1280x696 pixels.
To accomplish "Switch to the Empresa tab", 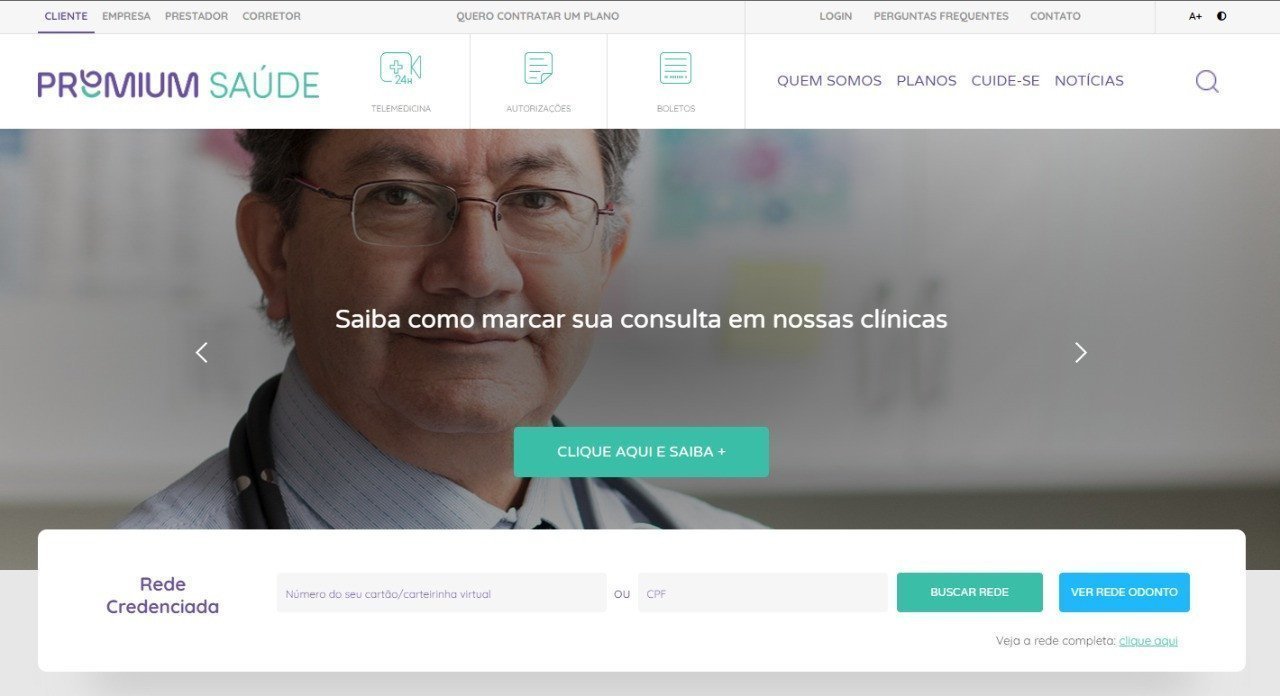I will tap(126, 16).
